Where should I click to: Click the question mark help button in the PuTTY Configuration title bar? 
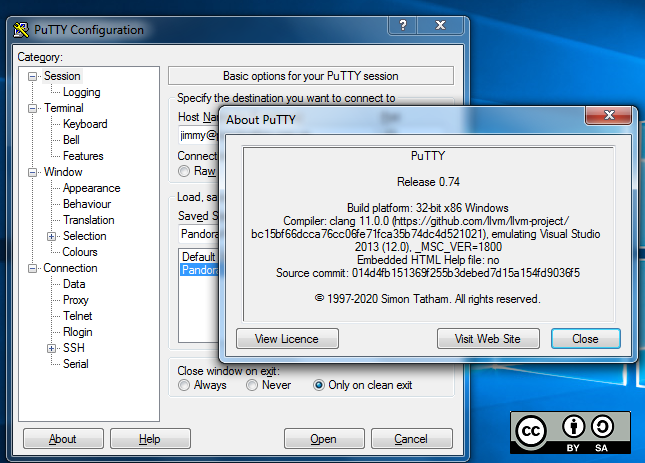click(x=403, y=25)
